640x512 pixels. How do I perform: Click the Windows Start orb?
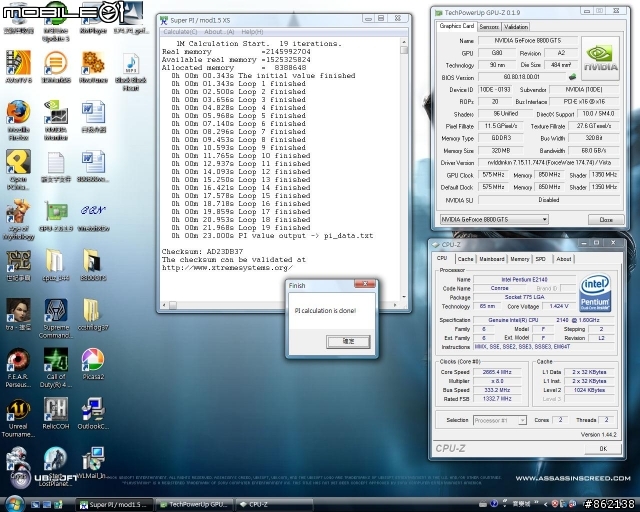(x=15, y=504)
